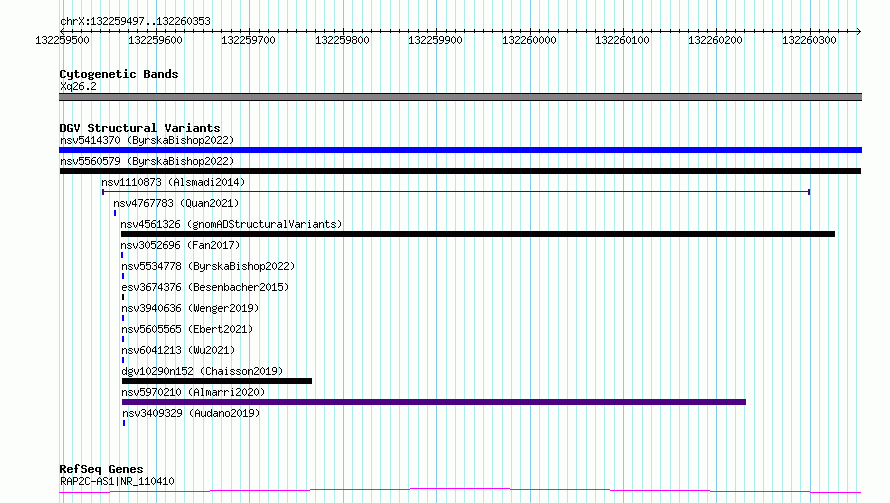Click ruler tick label 132259700

(249, 40)
